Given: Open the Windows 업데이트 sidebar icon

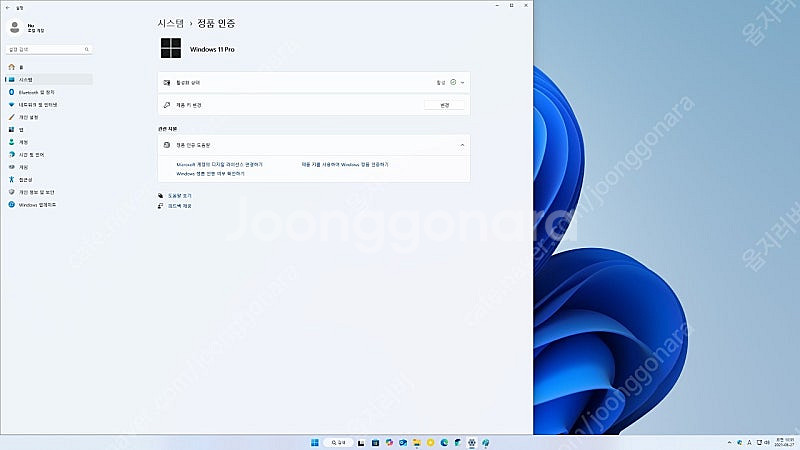Looking at the screenshot, I should pos(12,205).
